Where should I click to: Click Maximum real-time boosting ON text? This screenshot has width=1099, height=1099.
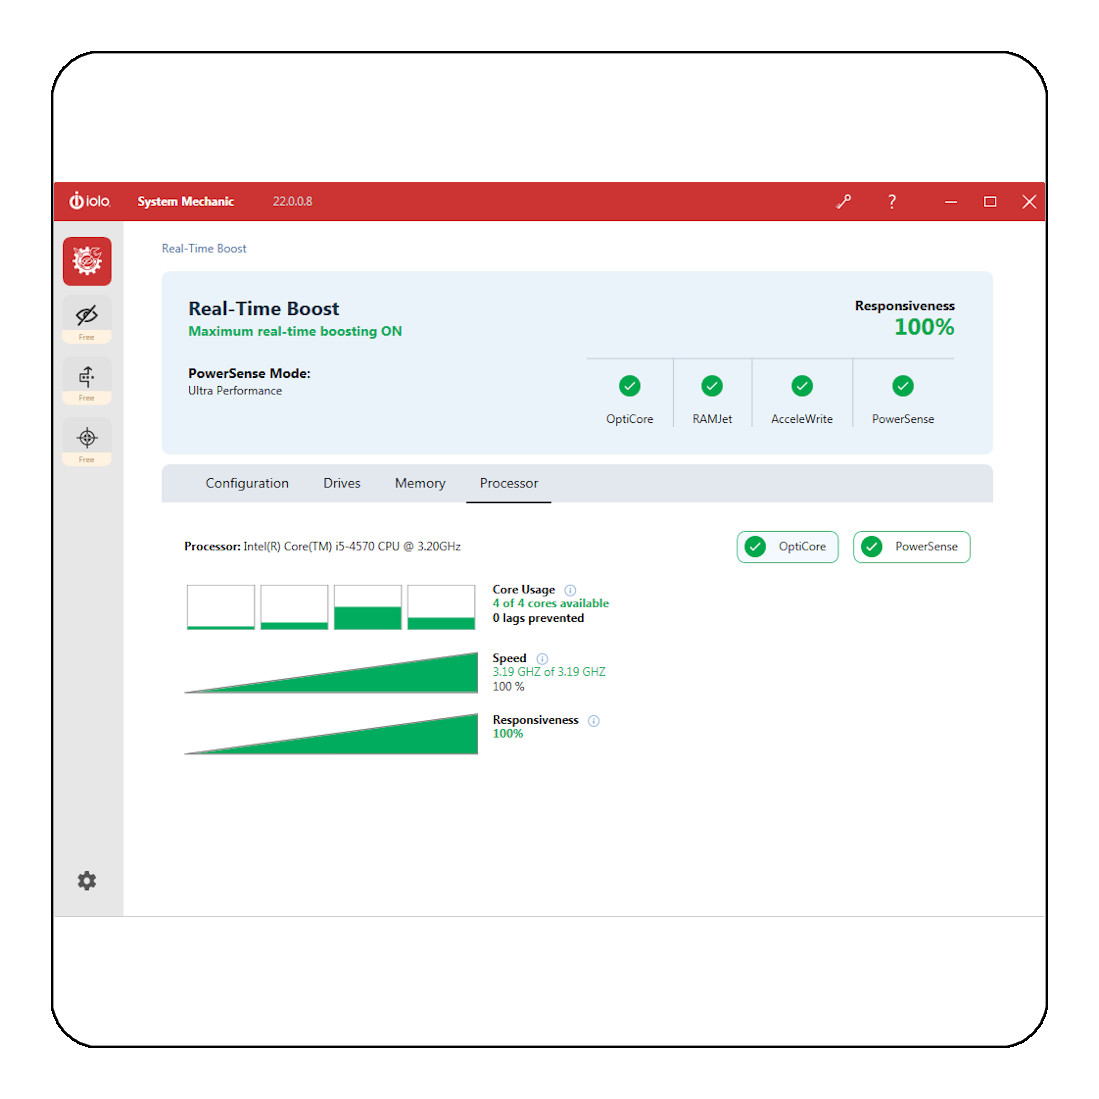(295, 331)
